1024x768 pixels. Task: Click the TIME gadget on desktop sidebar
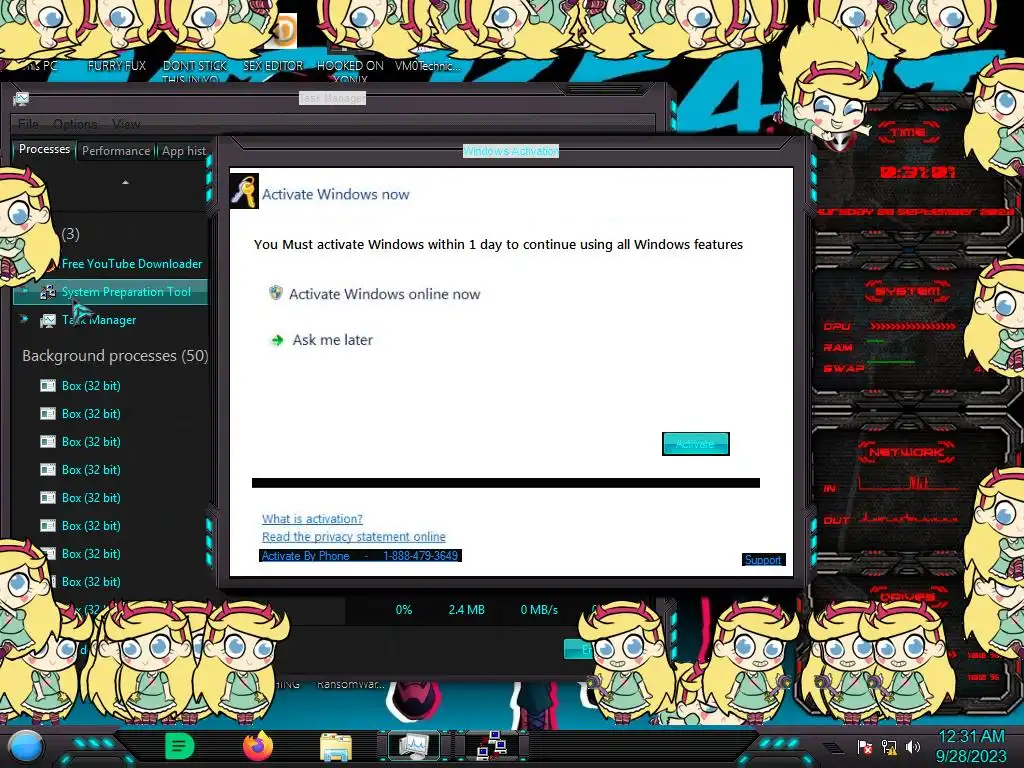pyautogui.click(x=909, y=133)
